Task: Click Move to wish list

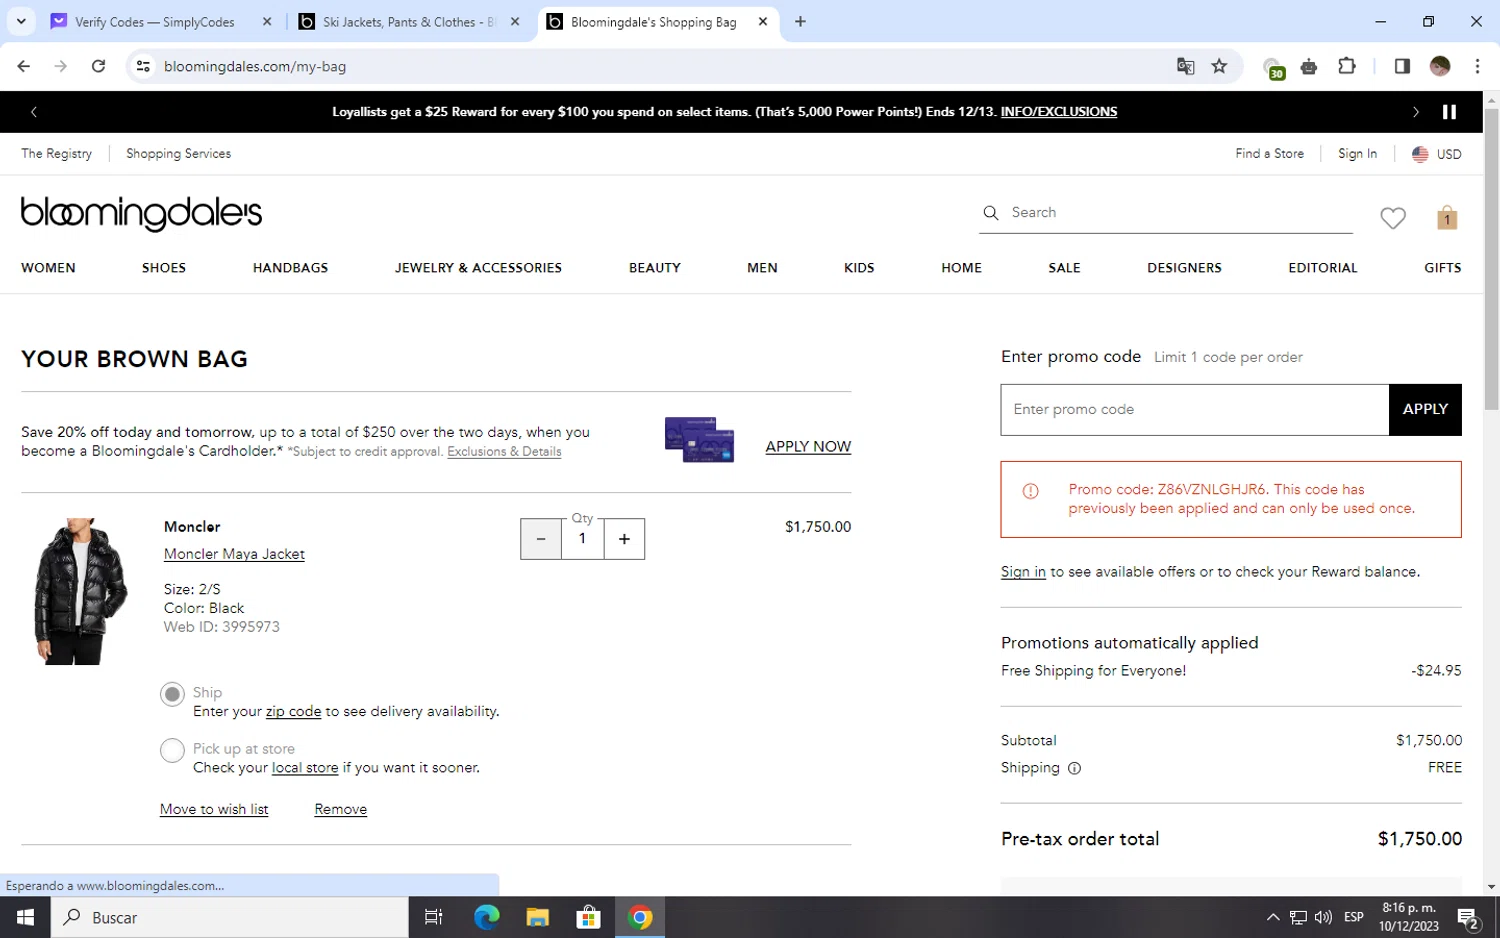Action: (x=214, y=809)
